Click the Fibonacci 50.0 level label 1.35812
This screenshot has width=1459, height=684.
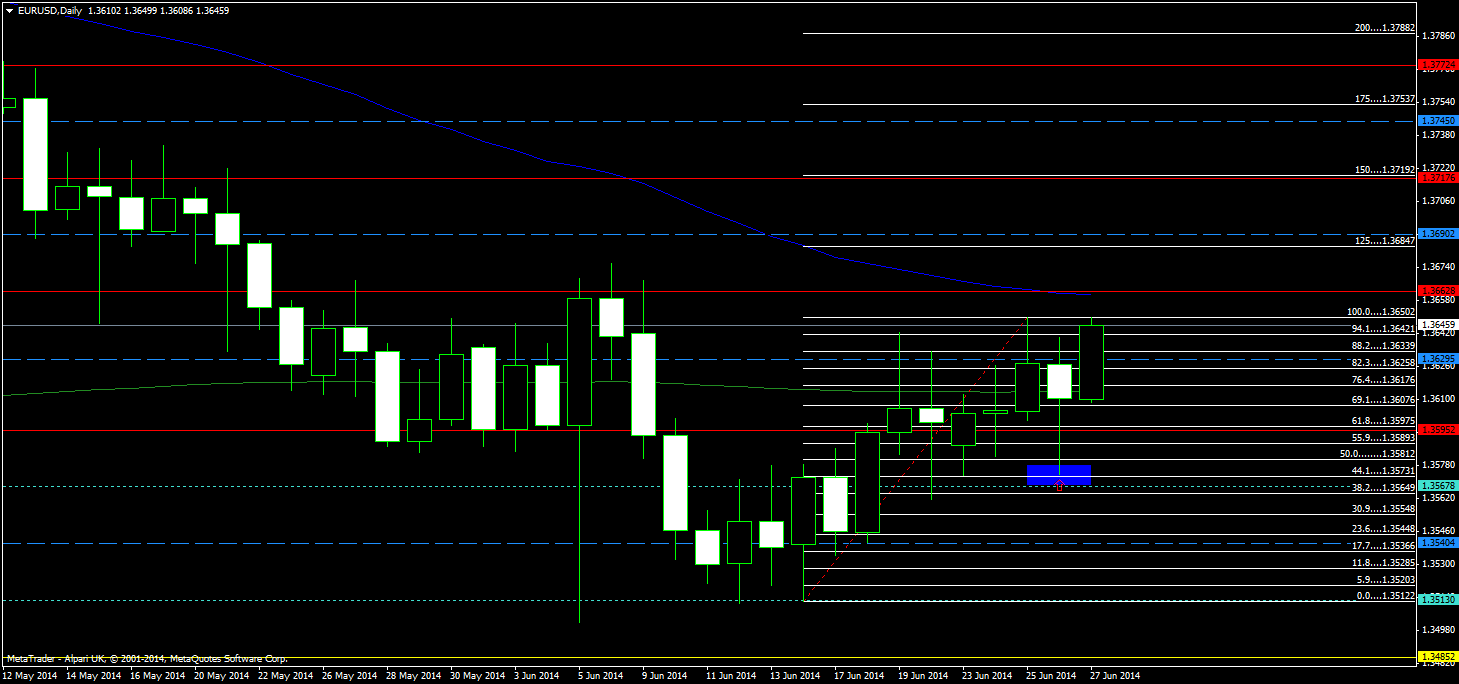tap(1378, 453)
